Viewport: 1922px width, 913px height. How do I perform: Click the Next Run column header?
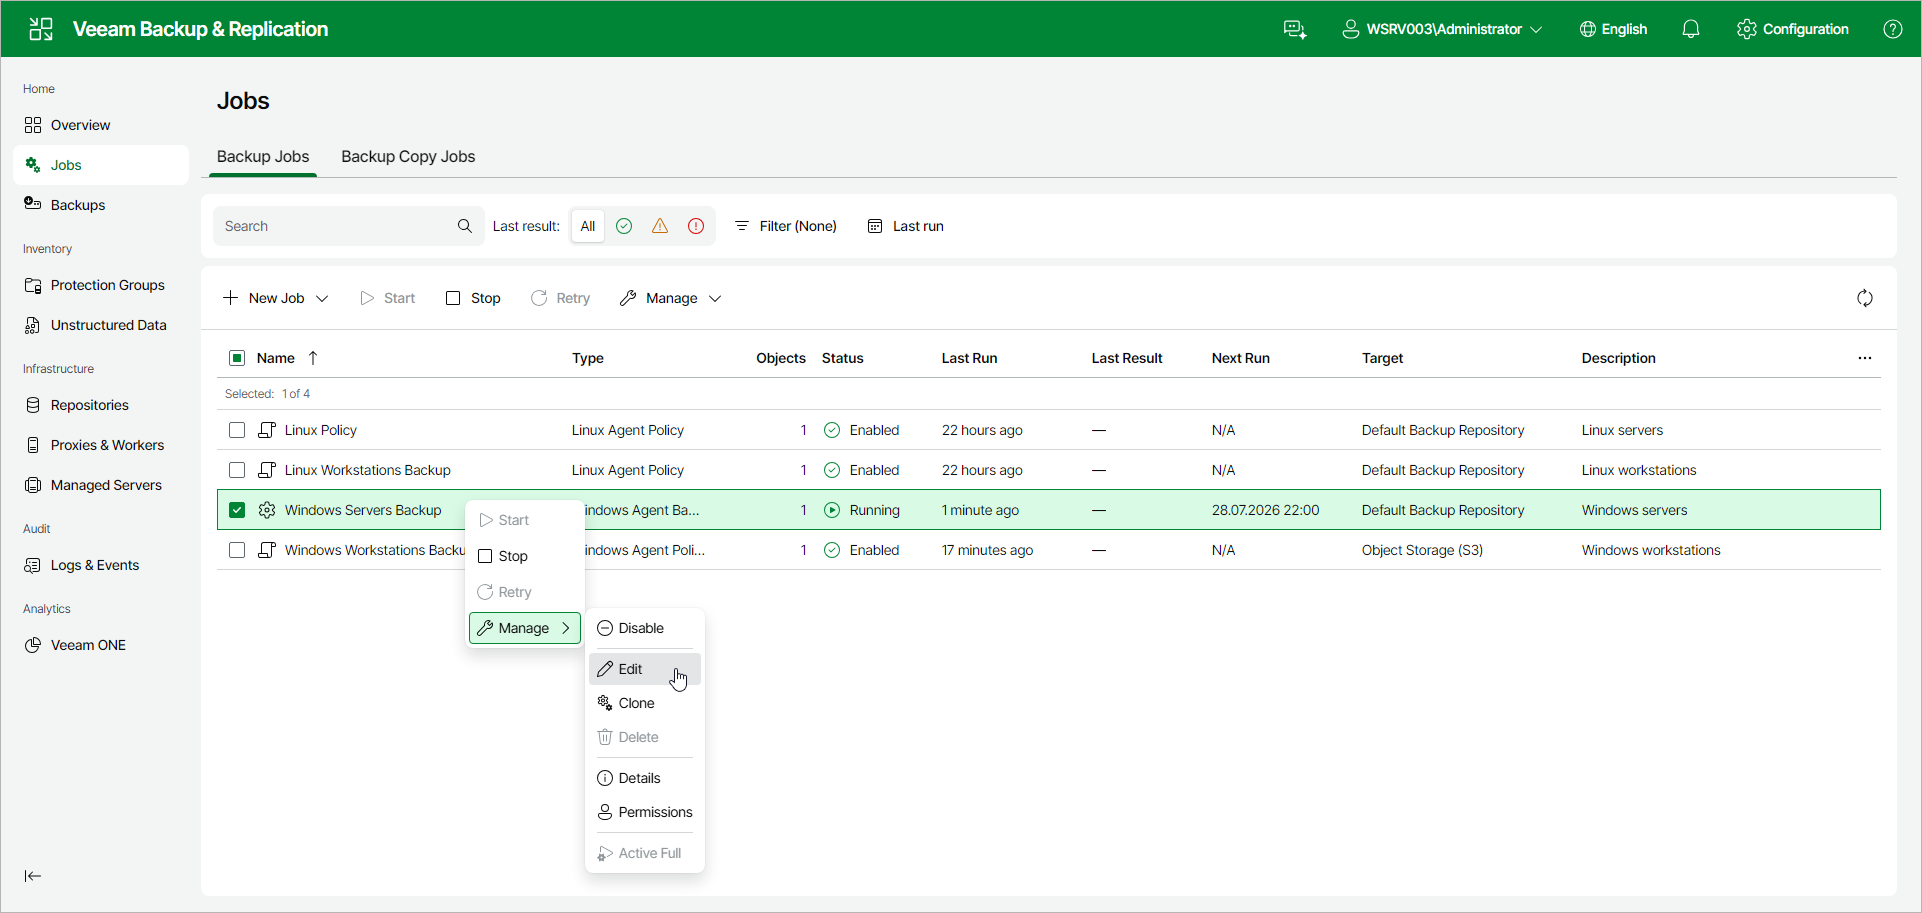[1241, 358]
